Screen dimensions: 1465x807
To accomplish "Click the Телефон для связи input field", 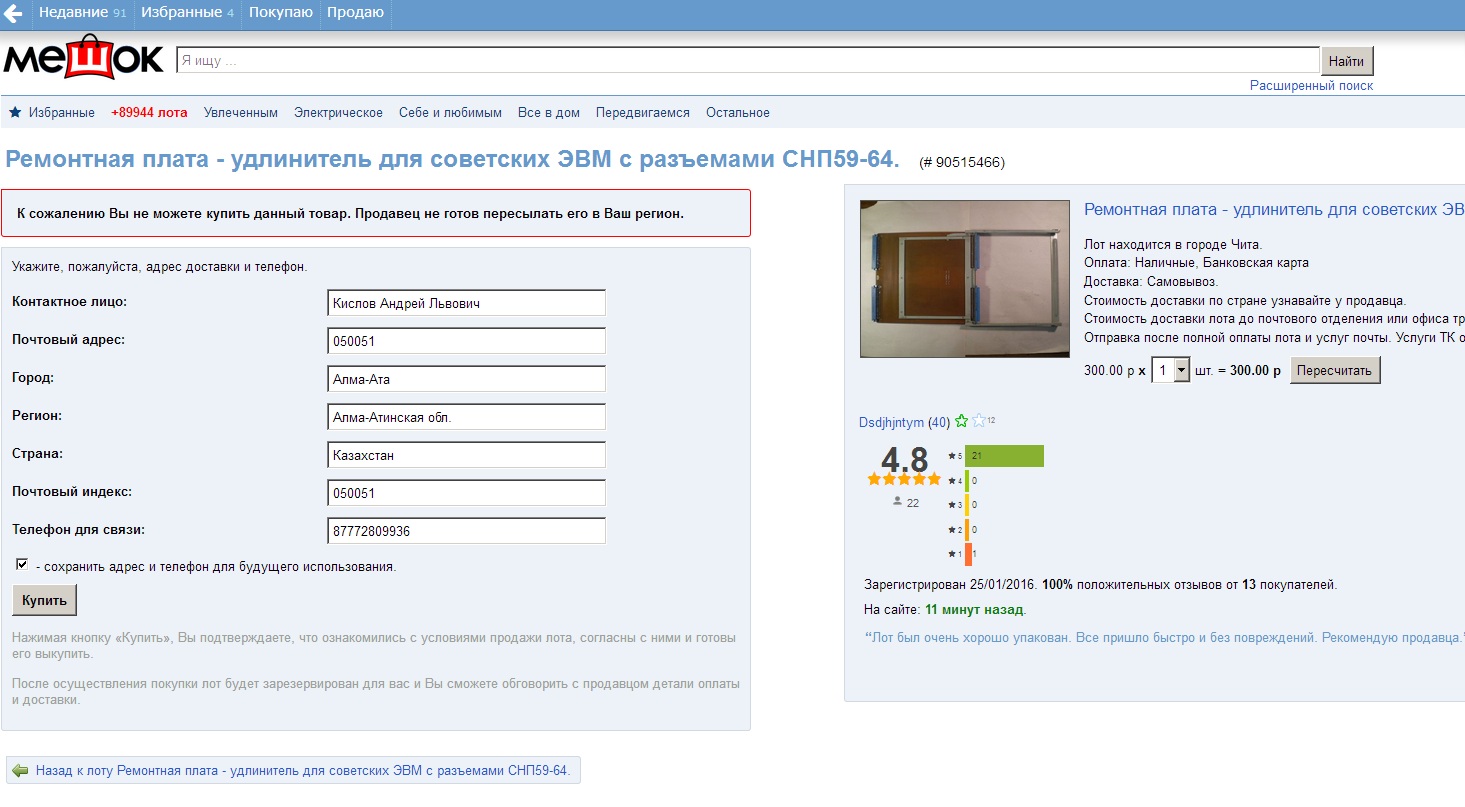I will click(466, 531).
